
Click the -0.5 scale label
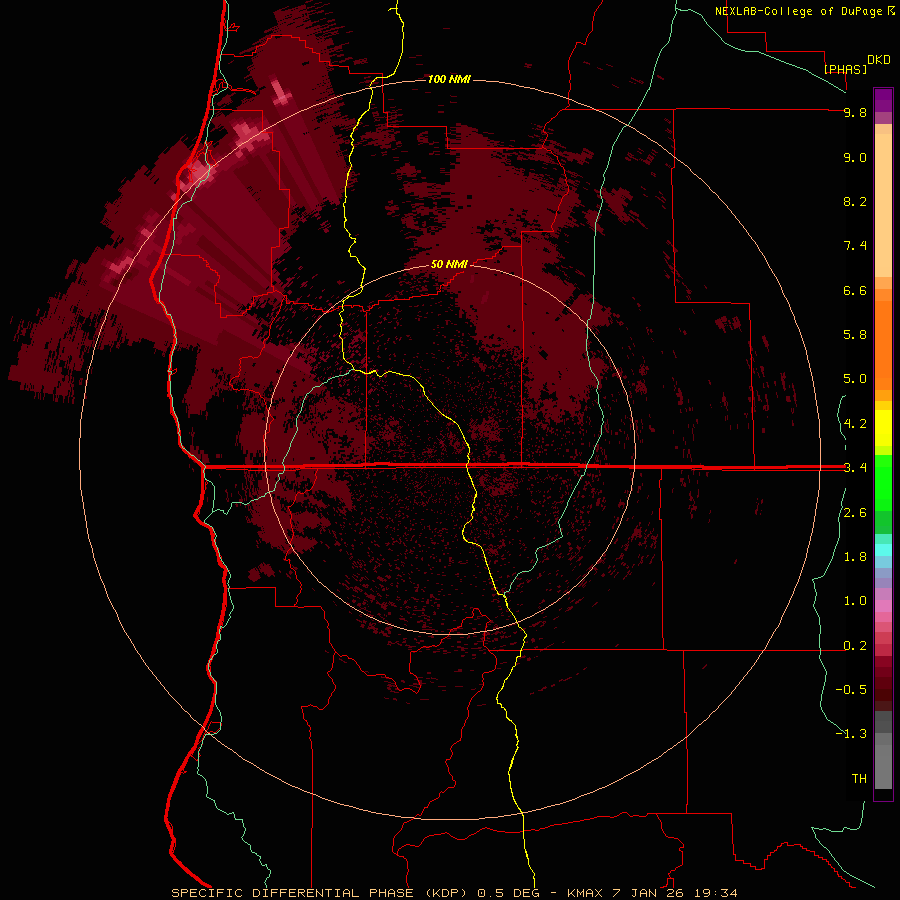pyautogui.click(x=851, y=689)
